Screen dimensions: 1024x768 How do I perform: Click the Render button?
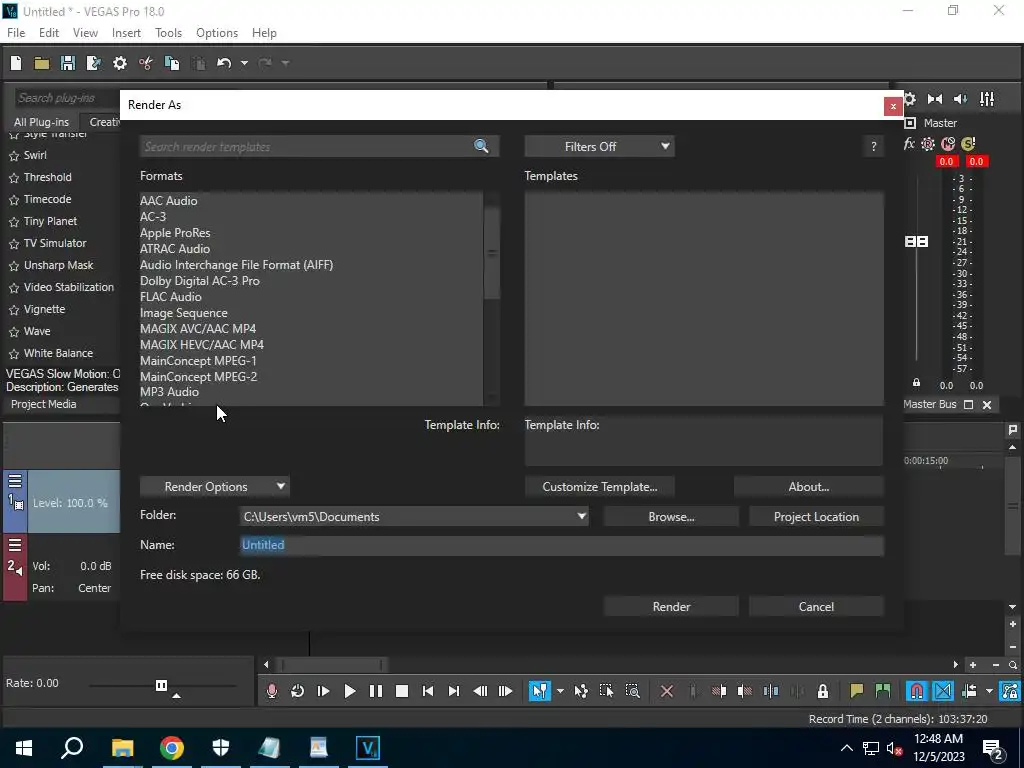pyautogui.click(x=671, y=607)
